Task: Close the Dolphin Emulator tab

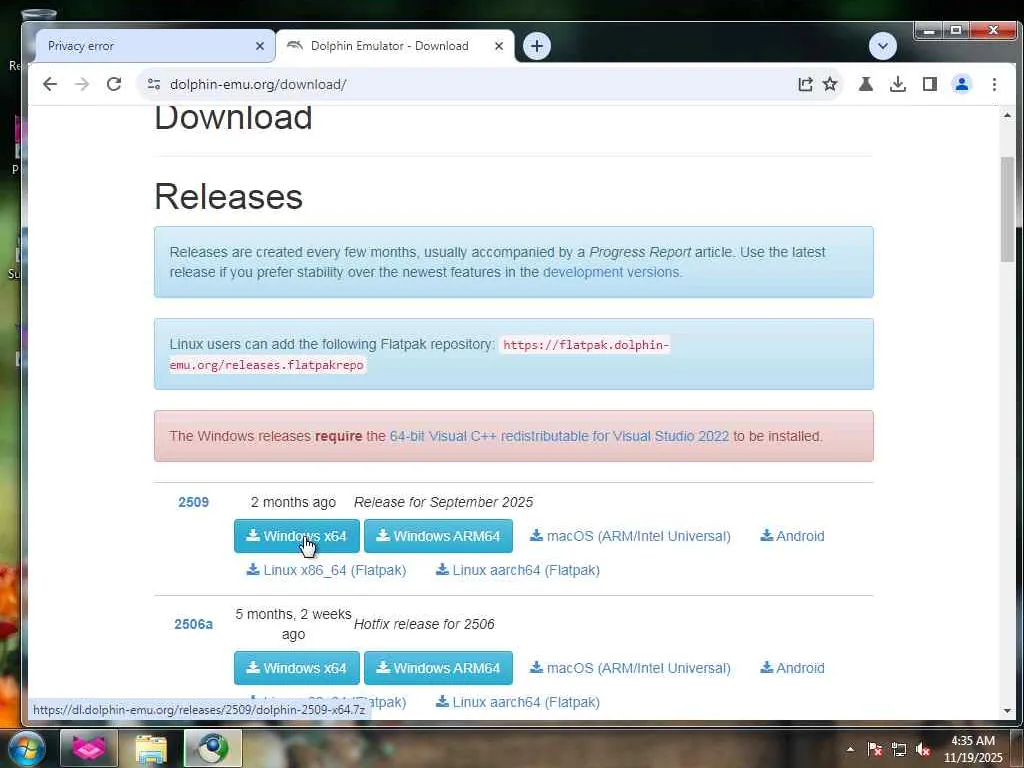Action: 499,46
